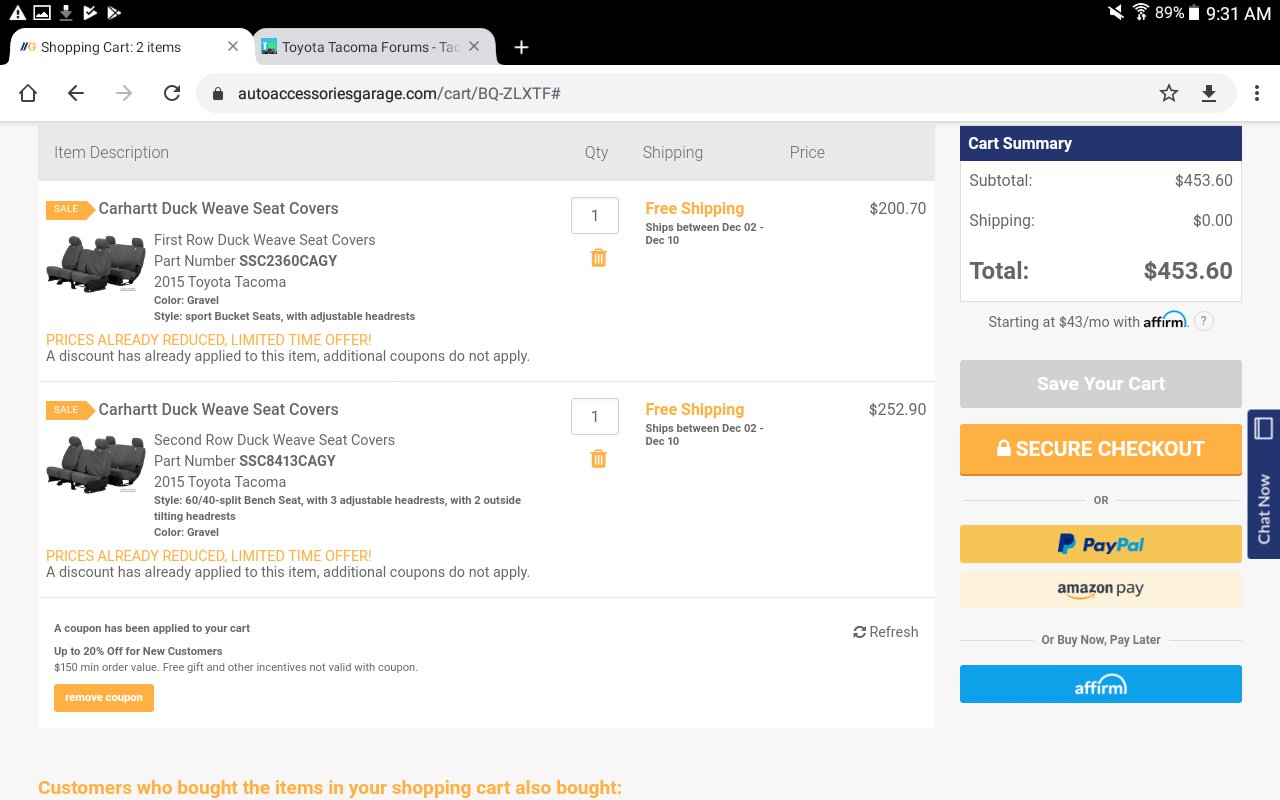Select the Shopping Cart: 2 items tab

[x=130, y=47]
